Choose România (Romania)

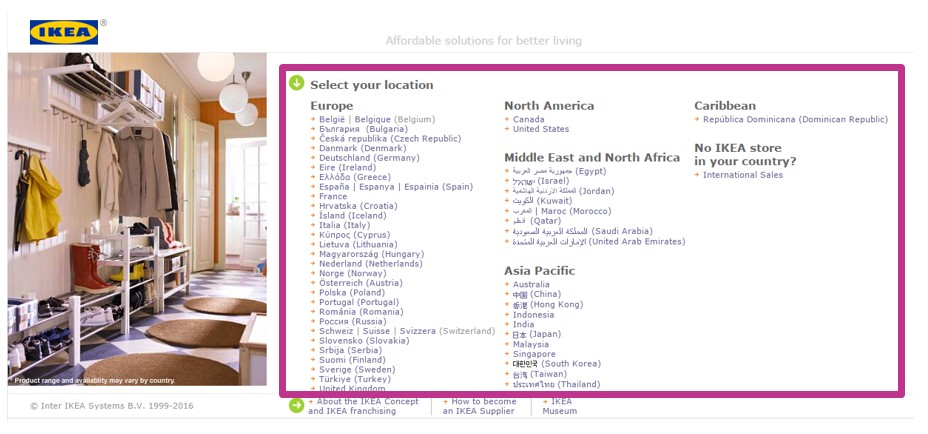[361, 311]
